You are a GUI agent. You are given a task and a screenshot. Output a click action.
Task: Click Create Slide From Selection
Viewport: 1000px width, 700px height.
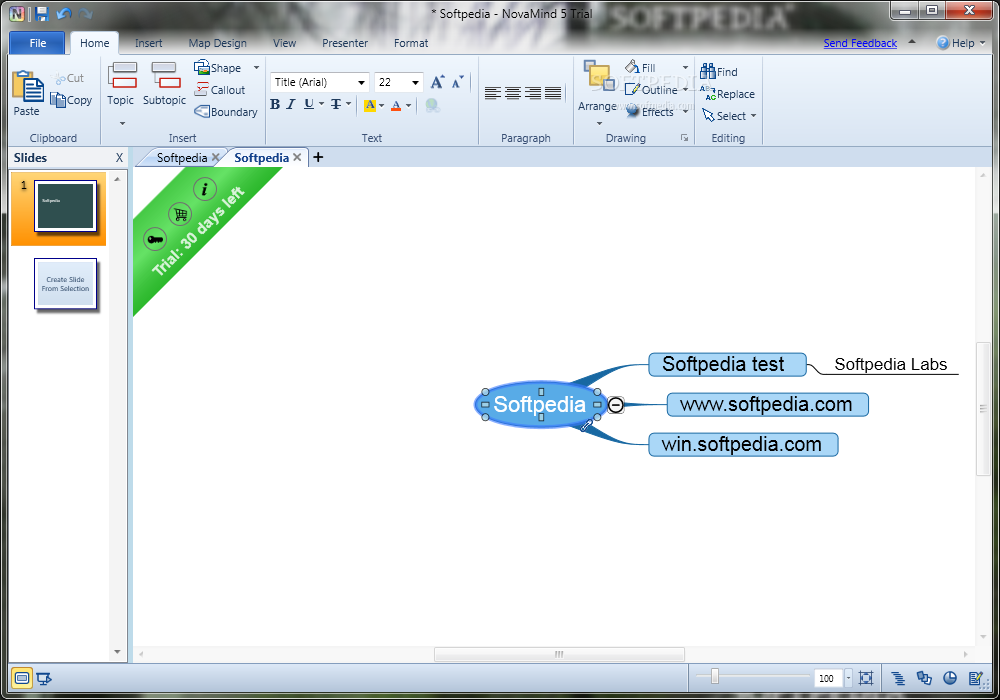66,284
